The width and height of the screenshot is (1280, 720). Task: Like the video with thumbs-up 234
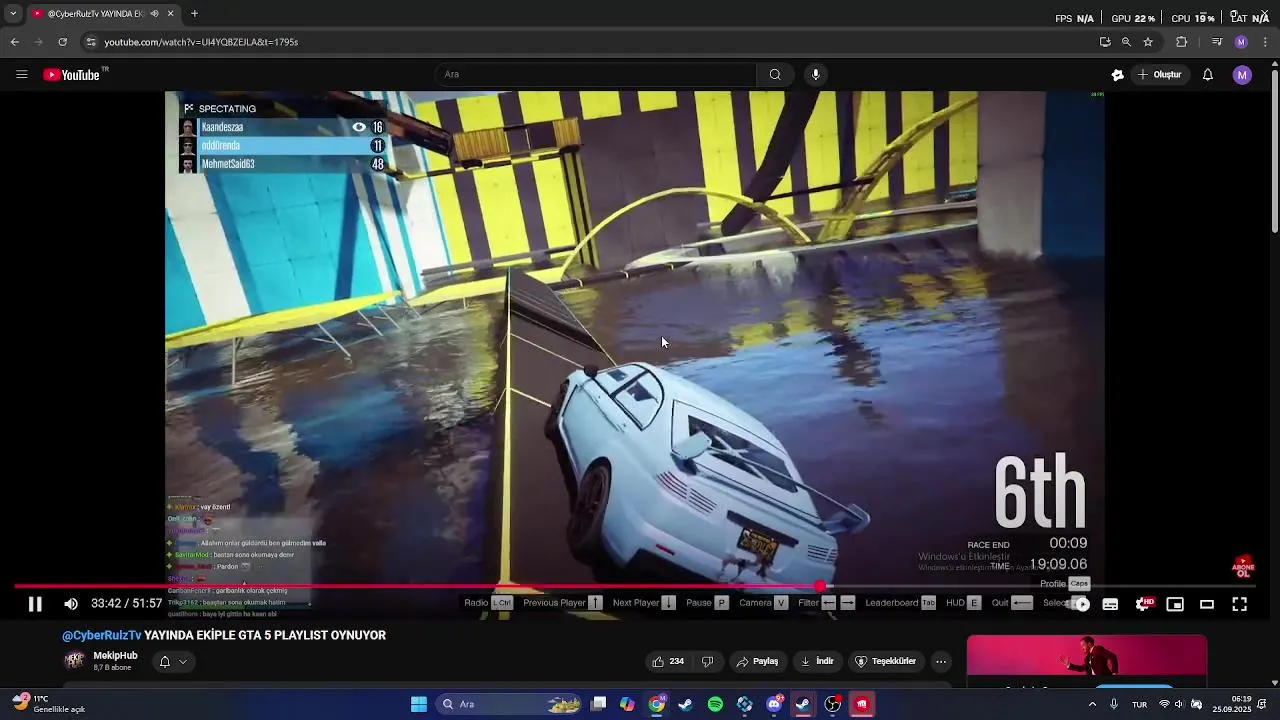pos(668,661)
